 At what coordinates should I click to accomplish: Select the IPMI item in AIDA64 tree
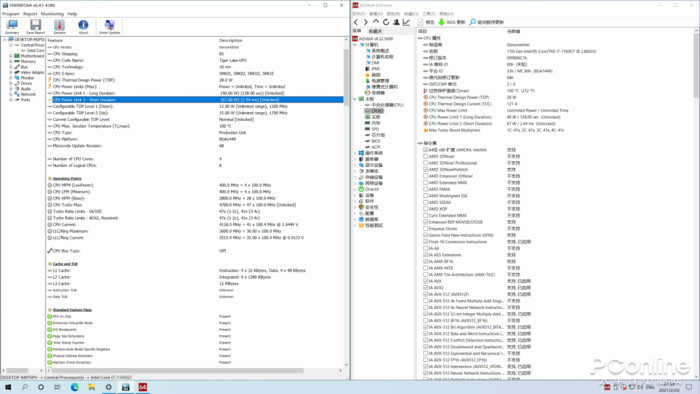click(375, 69)
